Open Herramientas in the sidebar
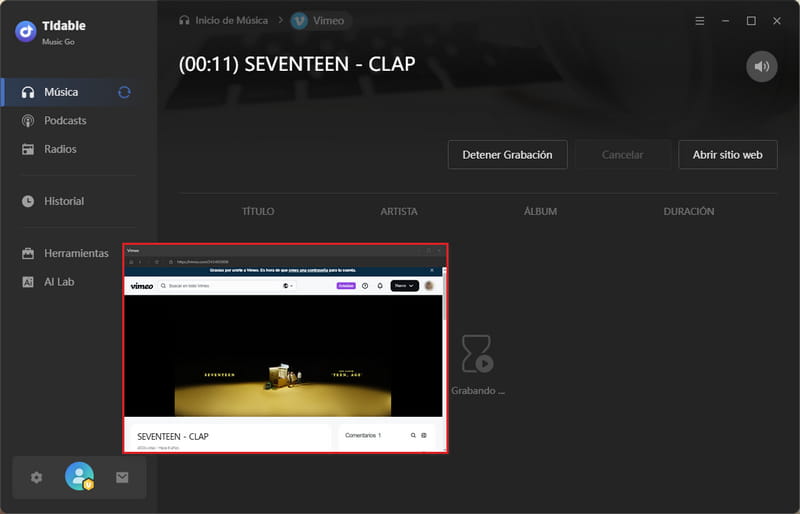This screenshot has height=514, width=800. [76, 254]
